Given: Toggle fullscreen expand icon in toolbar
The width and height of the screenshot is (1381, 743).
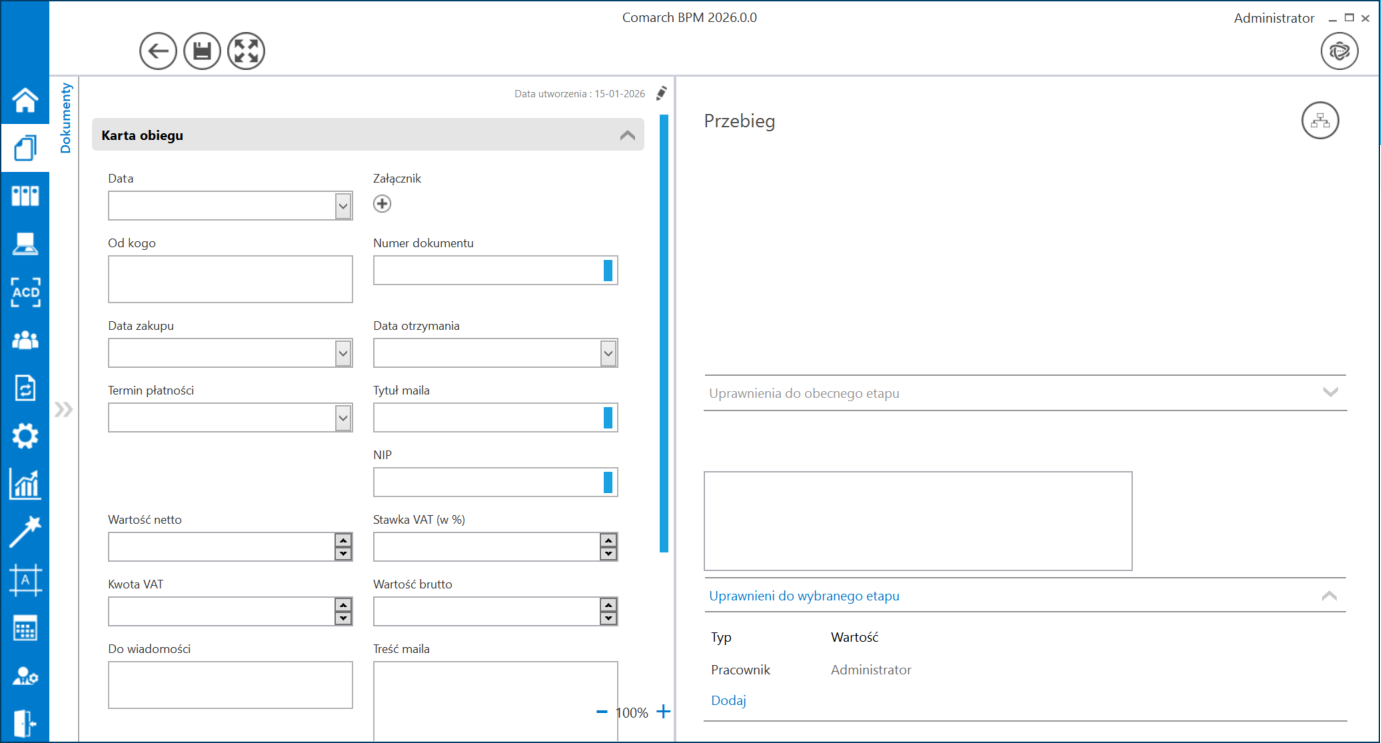Looking at the screenshot, I should pos(246,51).
